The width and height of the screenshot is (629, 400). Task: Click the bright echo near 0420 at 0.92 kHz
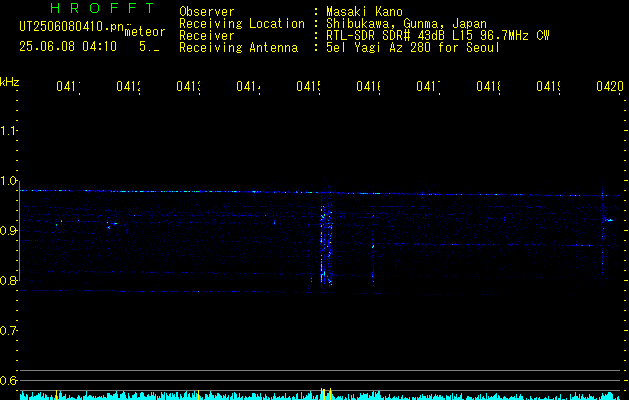(609, 220)
